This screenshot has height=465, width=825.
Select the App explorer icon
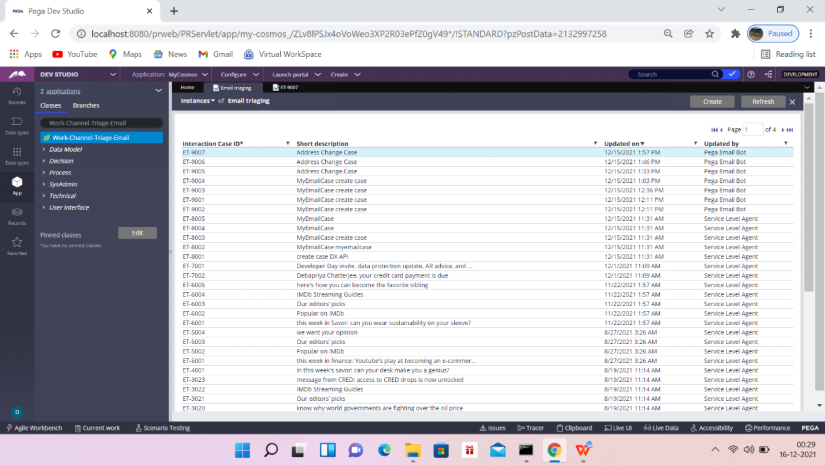click(17, 186)
